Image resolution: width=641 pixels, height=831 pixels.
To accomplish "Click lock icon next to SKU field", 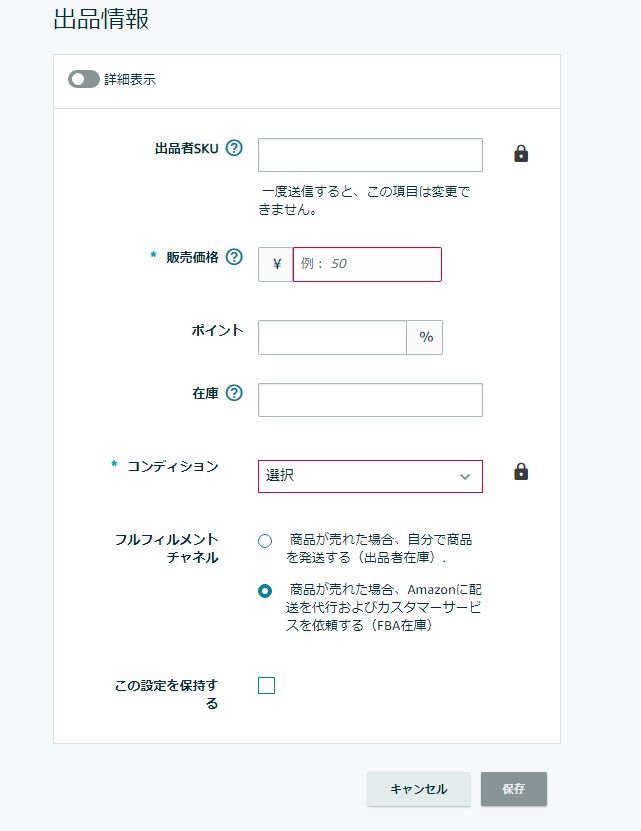I will [521, 153].
